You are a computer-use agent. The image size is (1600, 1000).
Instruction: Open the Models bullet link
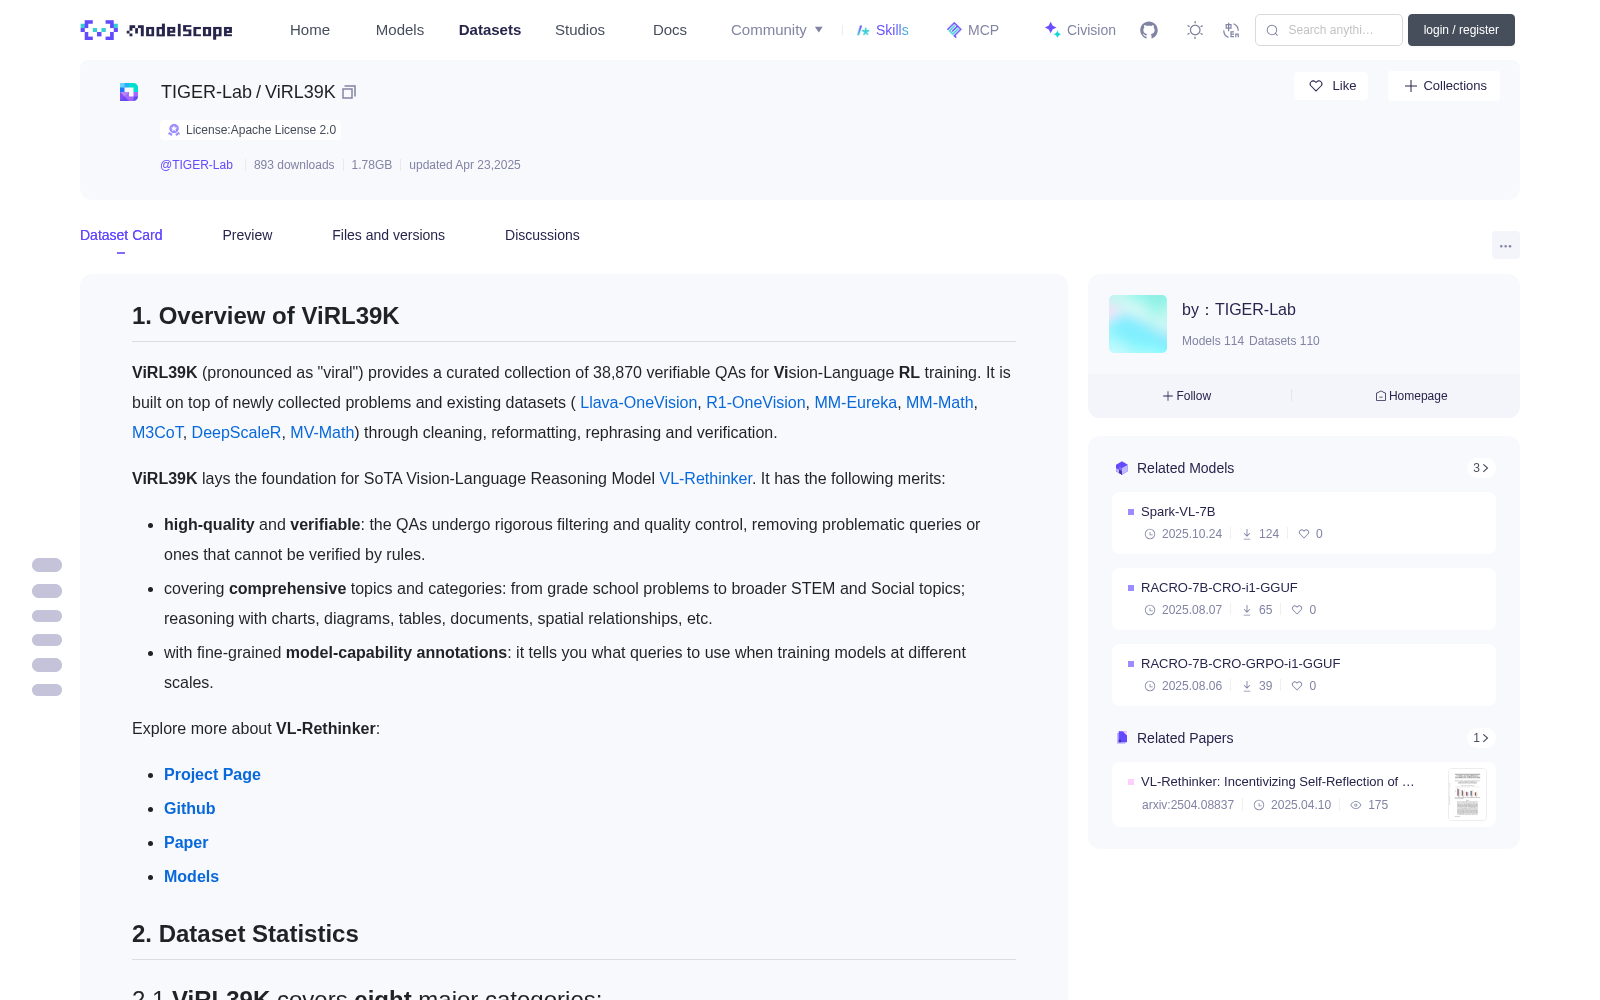[x=191, y=876]
